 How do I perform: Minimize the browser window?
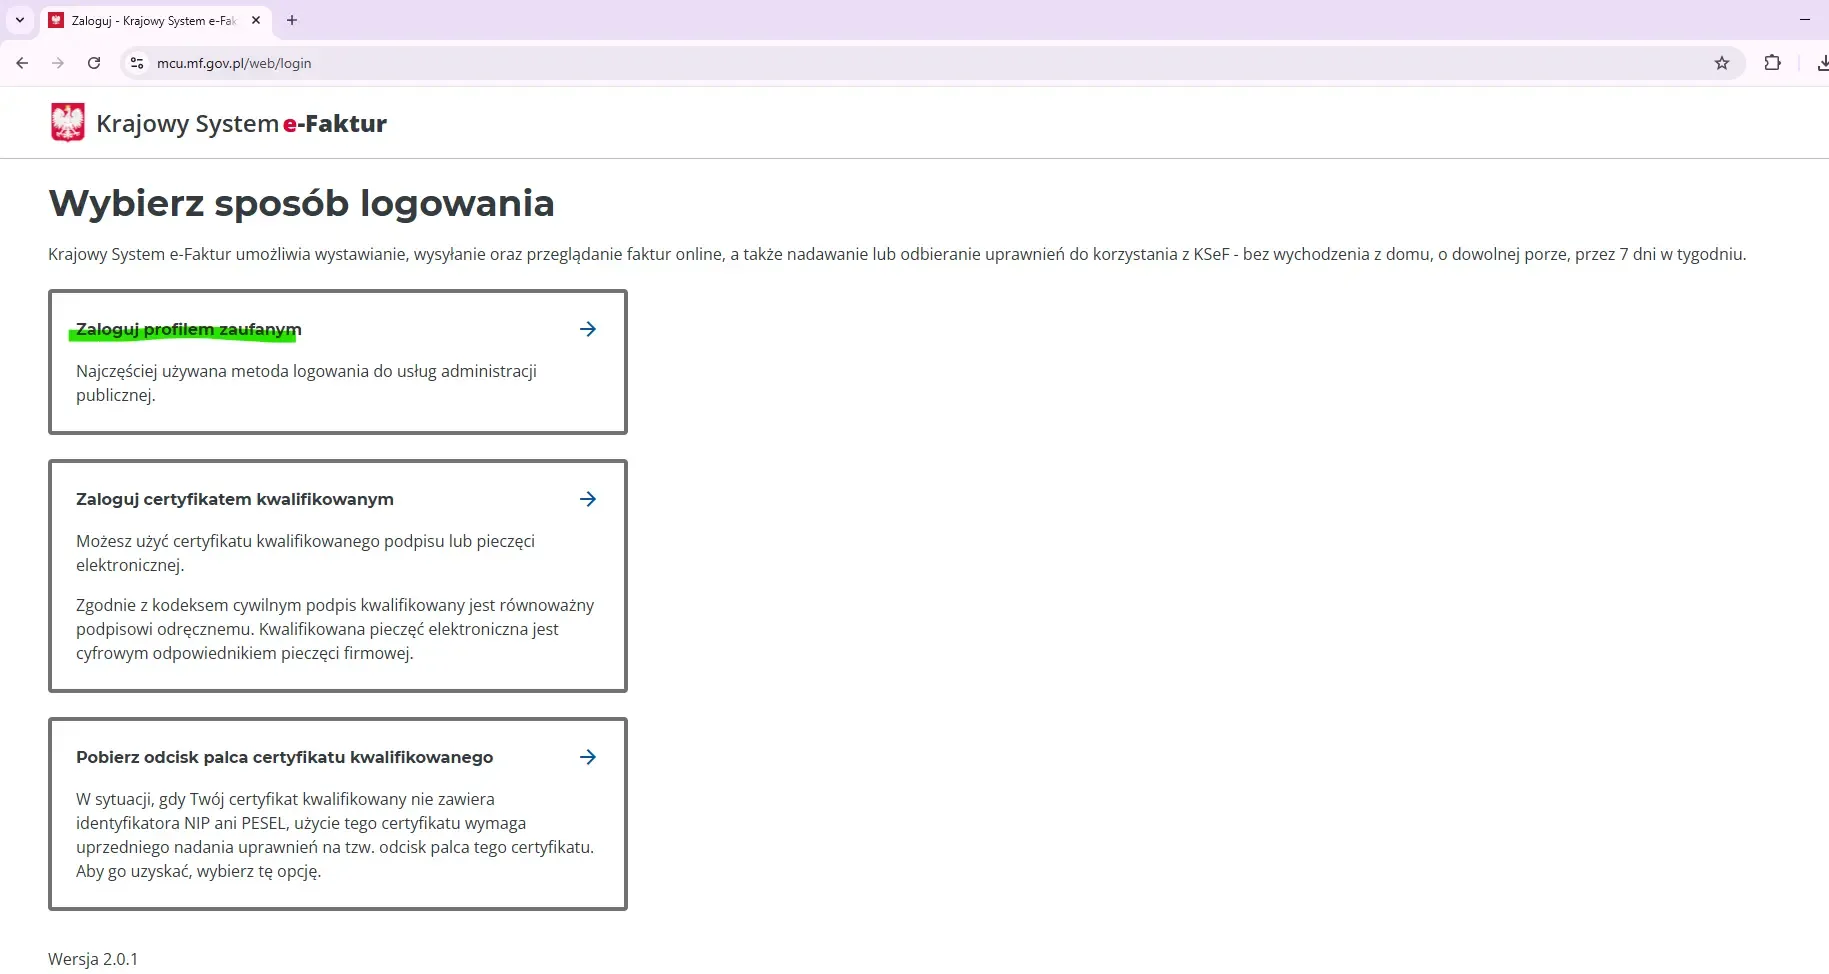point(1805,20)
